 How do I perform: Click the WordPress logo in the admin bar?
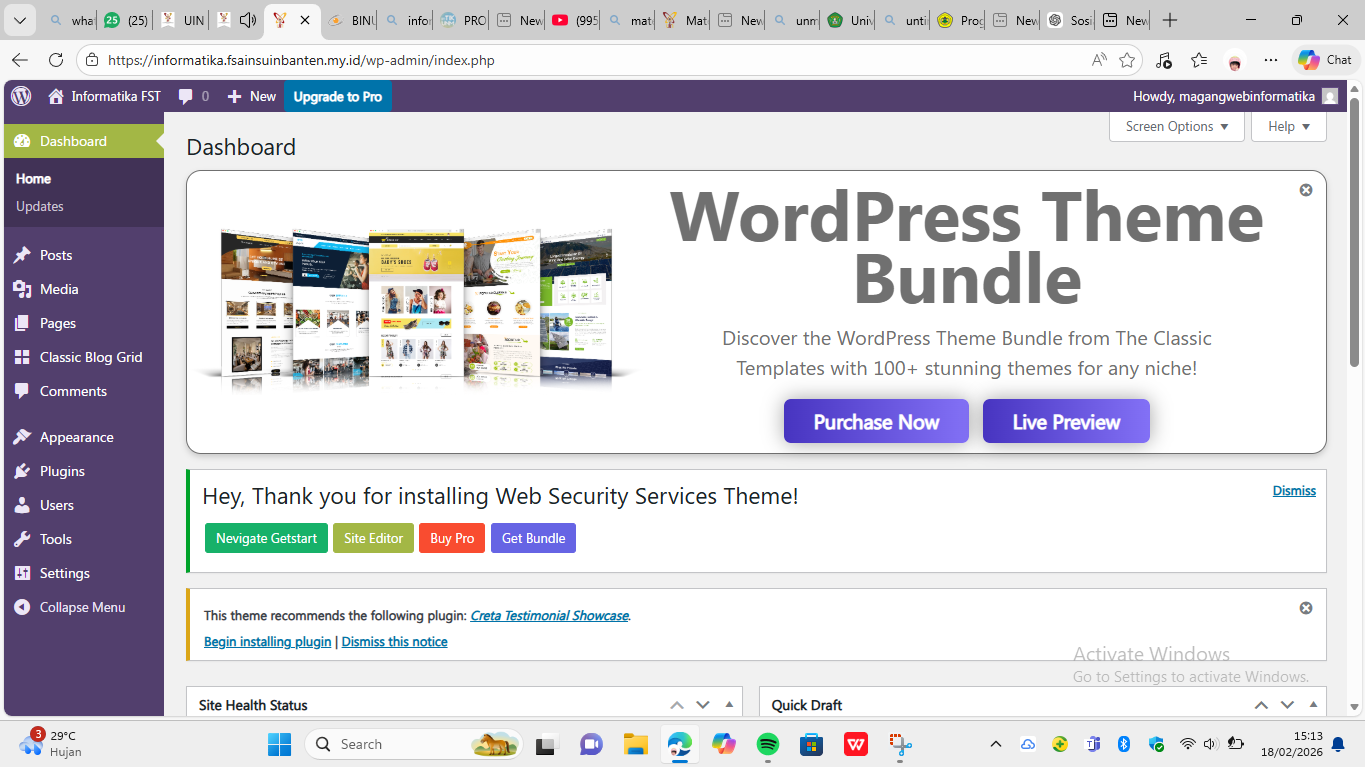tap(22, 96)
